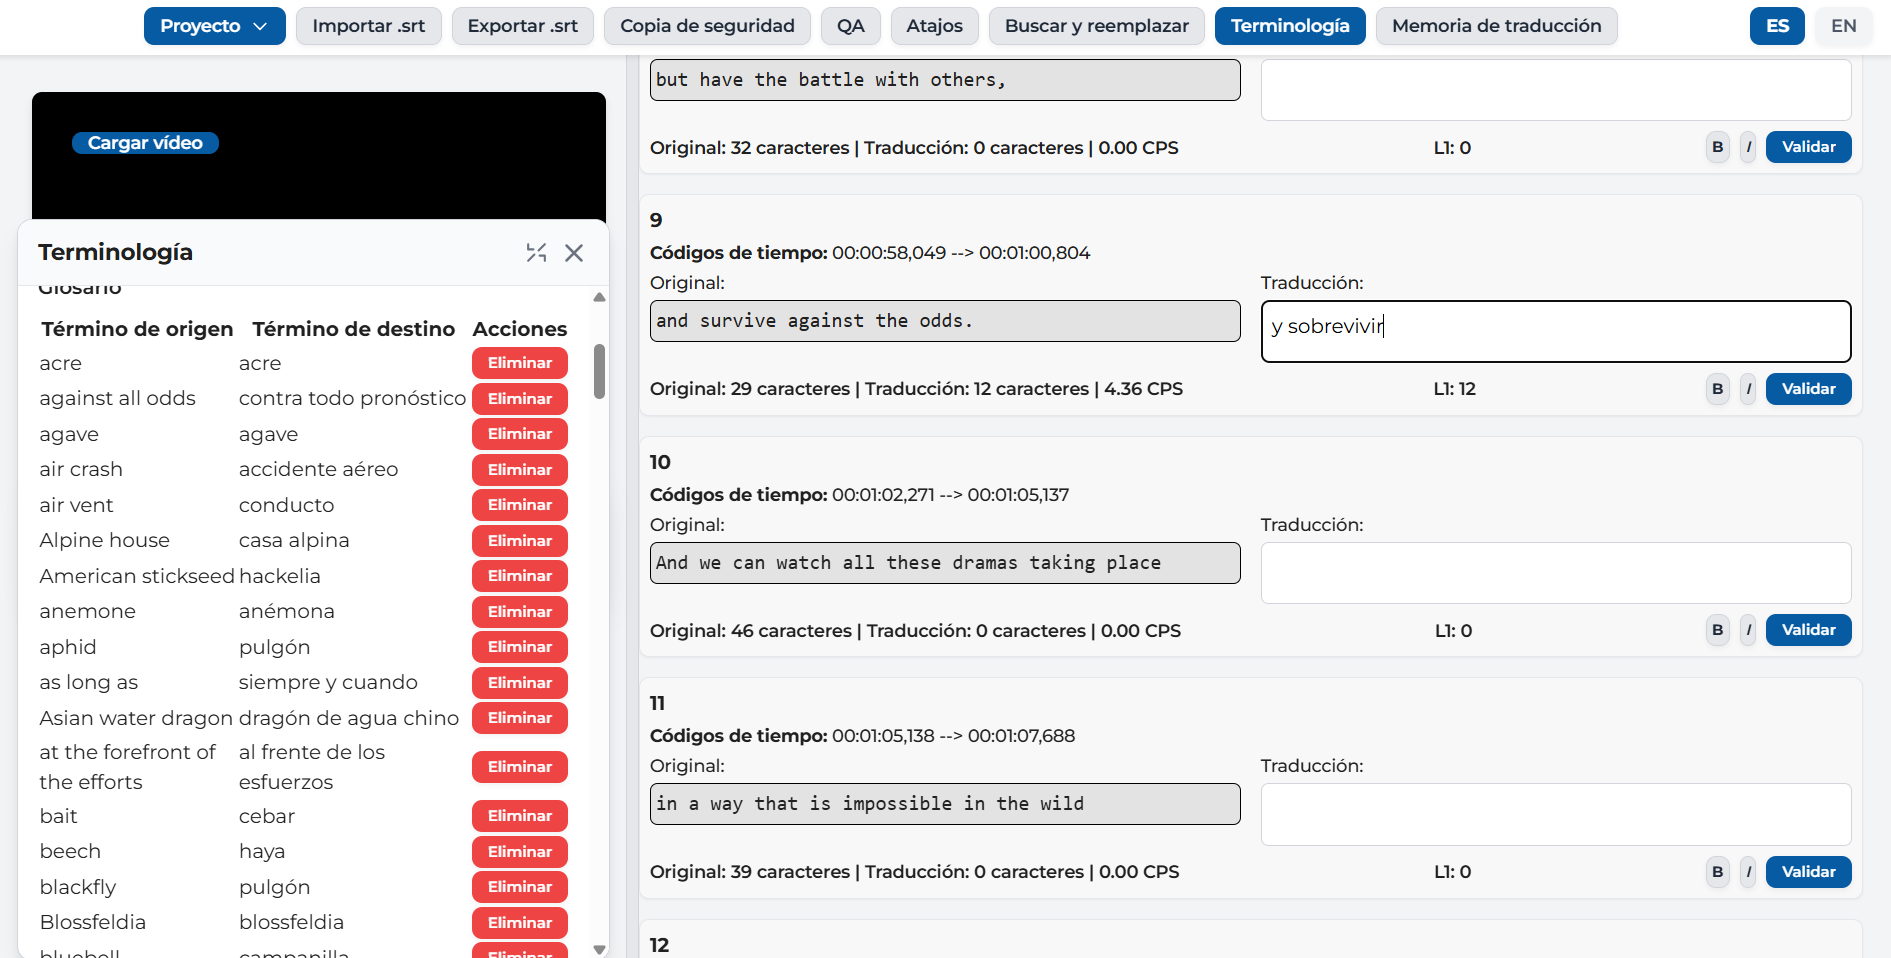Delete the 'blackfly' glossary entry
Viewport: 1891px width, 958px height.
(x=520, y=887)
